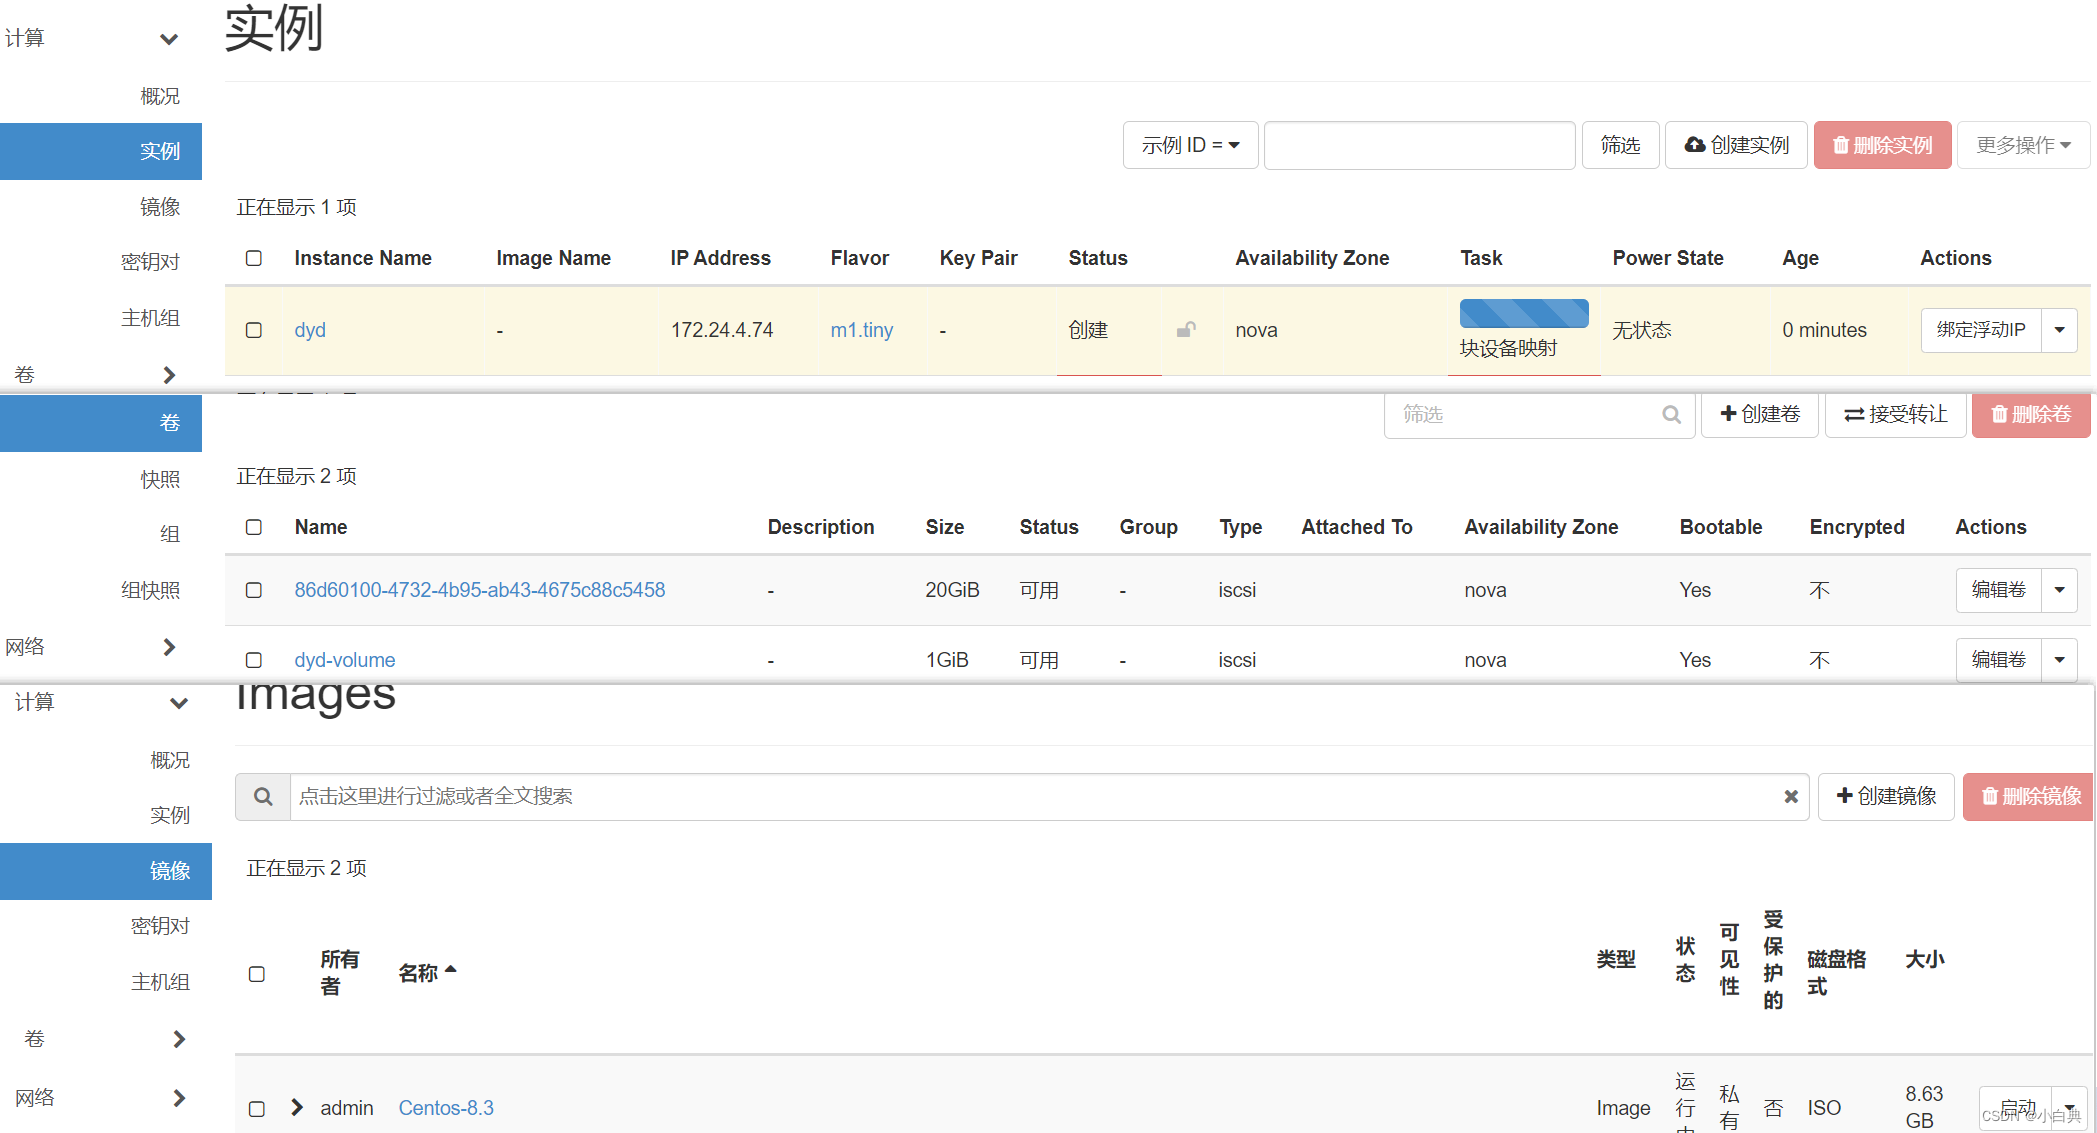Click the 筛选 filter button
Screen dimensions: 2097x1133
[x=1621, y=145]
